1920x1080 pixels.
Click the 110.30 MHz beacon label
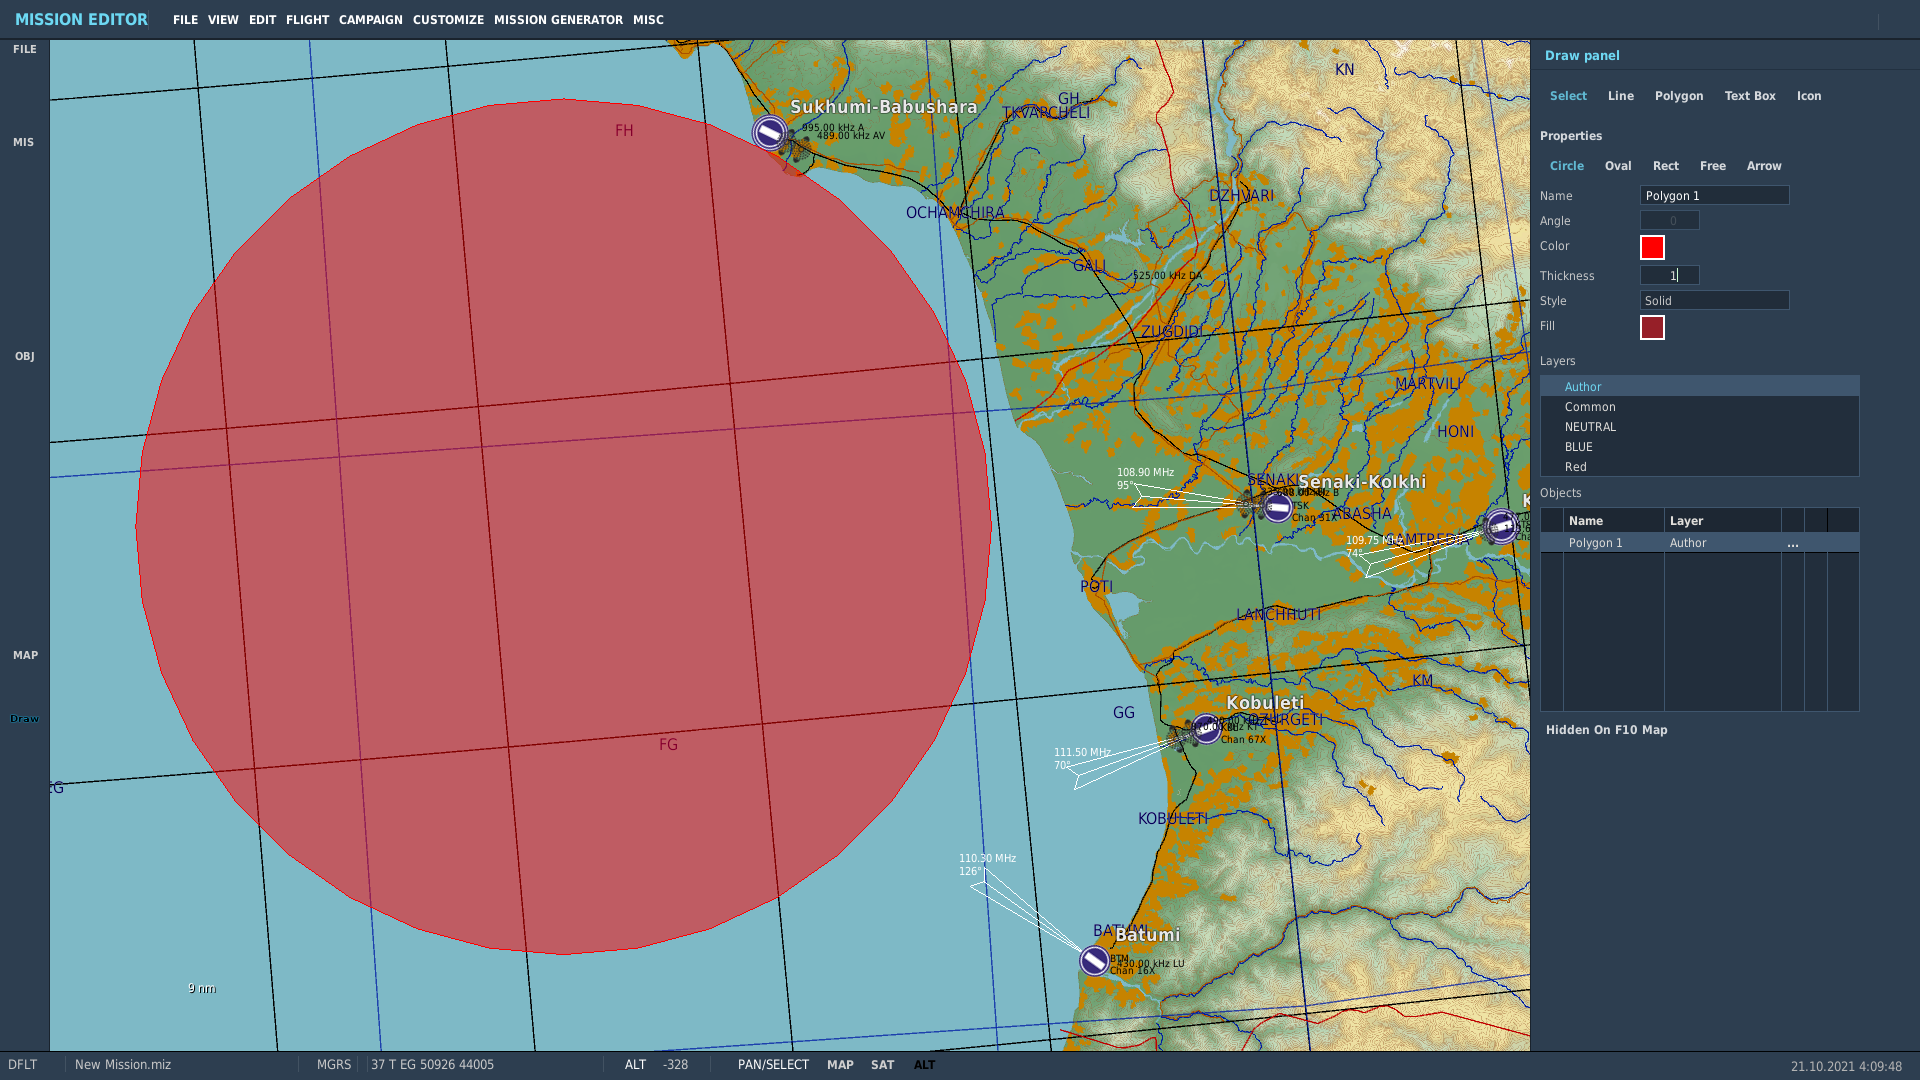(x=987, y=858)
